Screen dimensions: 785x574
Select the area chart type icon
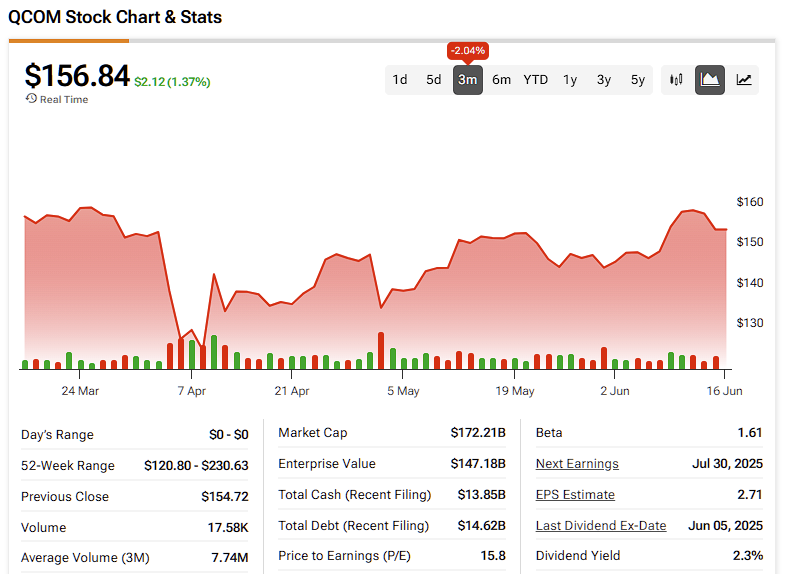point(710,80)
